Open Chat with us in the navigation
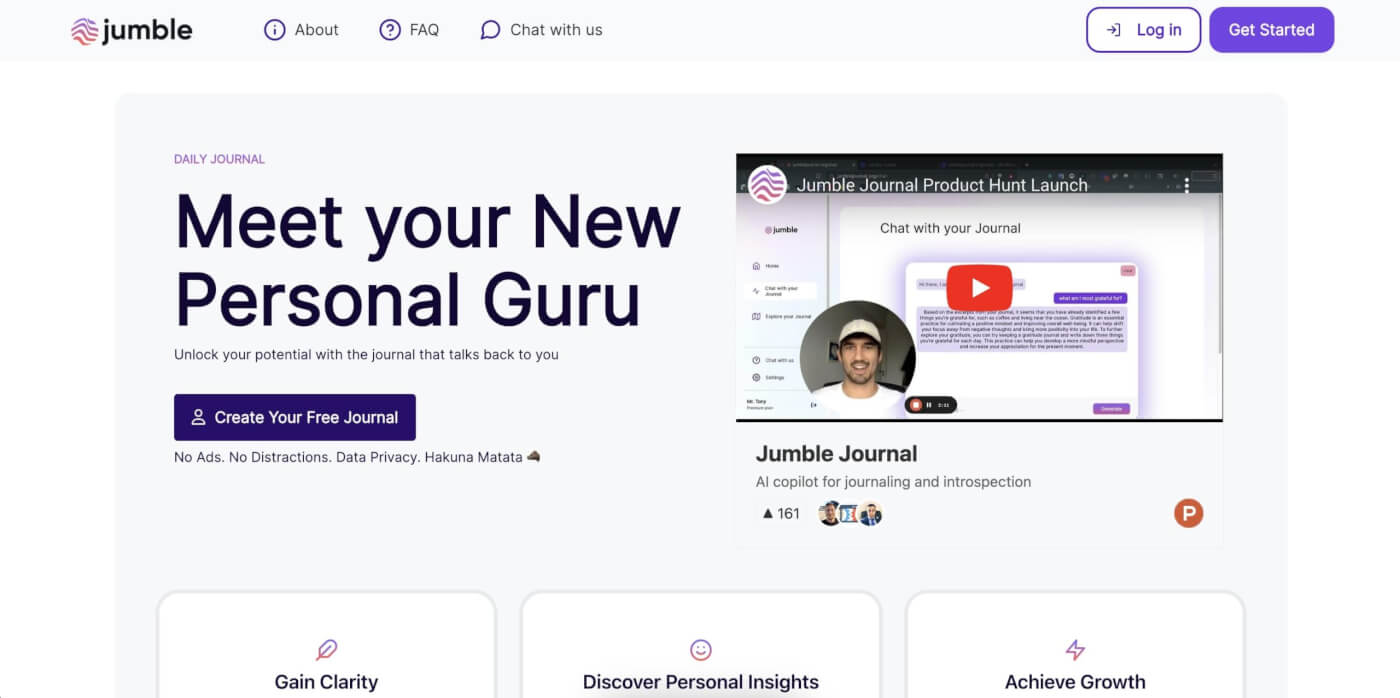The image size is (1400, 698). 541,30
